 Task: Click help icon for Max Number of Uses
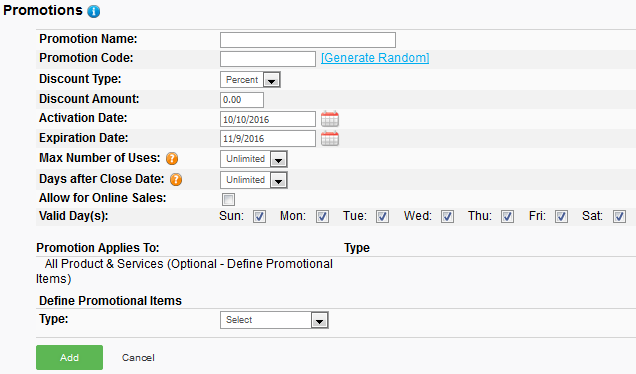pyautogui.click(x=172, y=158)
